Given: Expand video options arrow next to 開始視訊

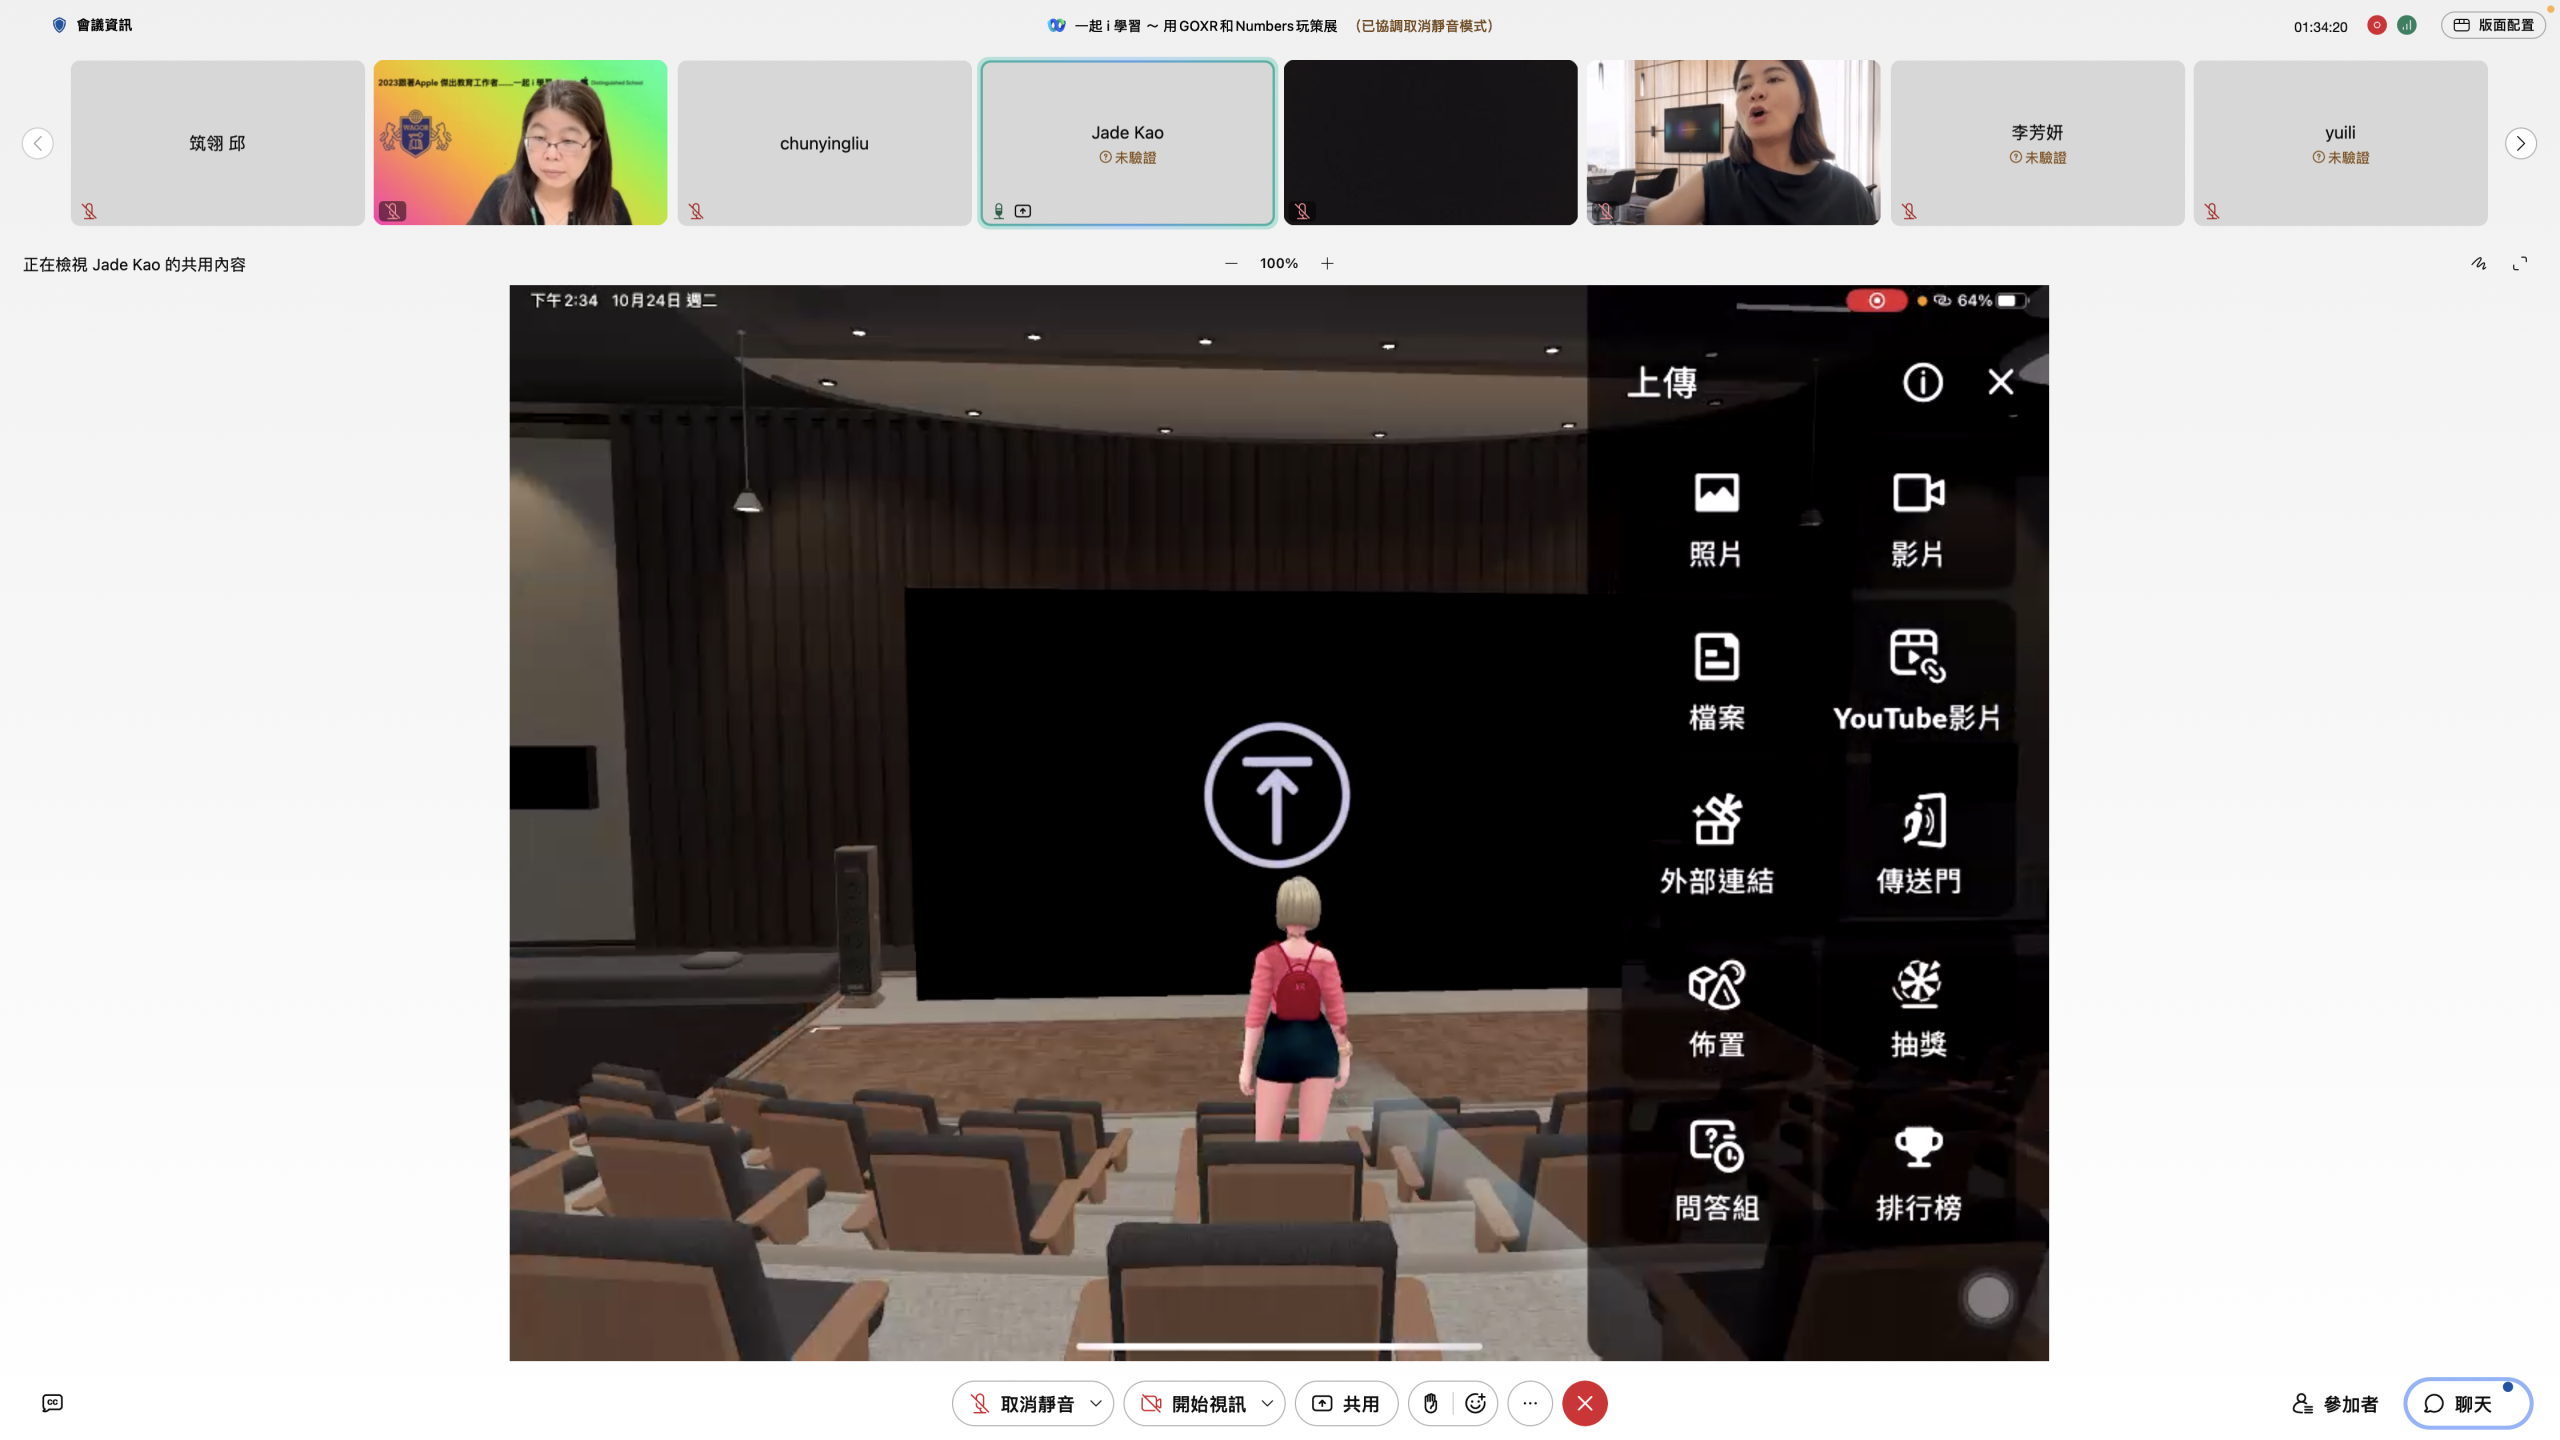Looking at the screenshot, I should coord(1267,1403).
